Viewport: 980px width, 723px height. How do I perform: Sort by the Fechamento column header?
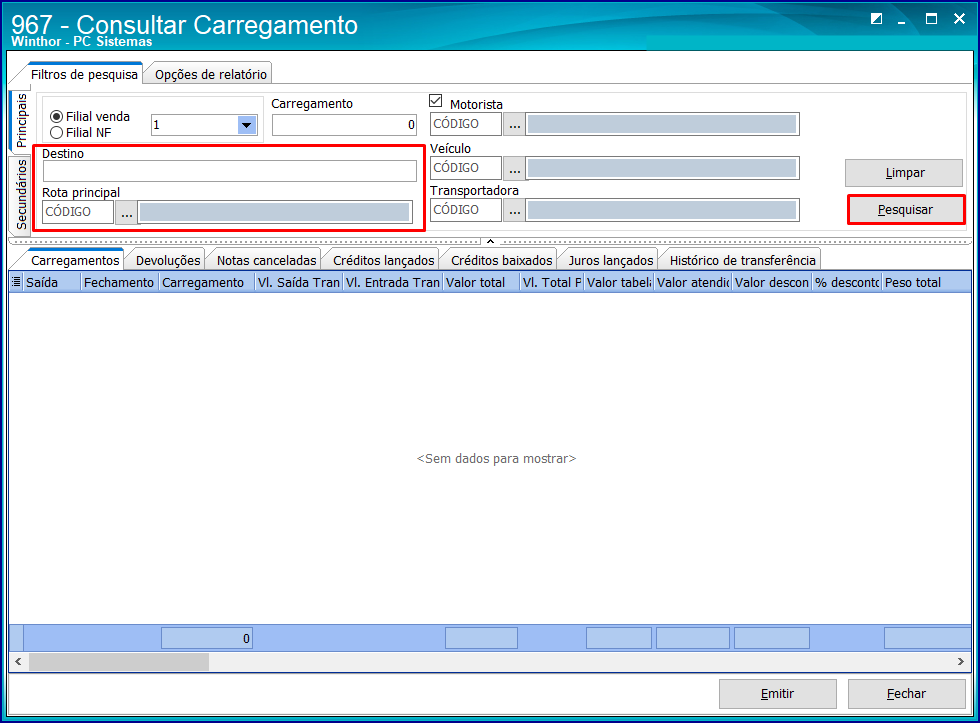pos(119,282)
